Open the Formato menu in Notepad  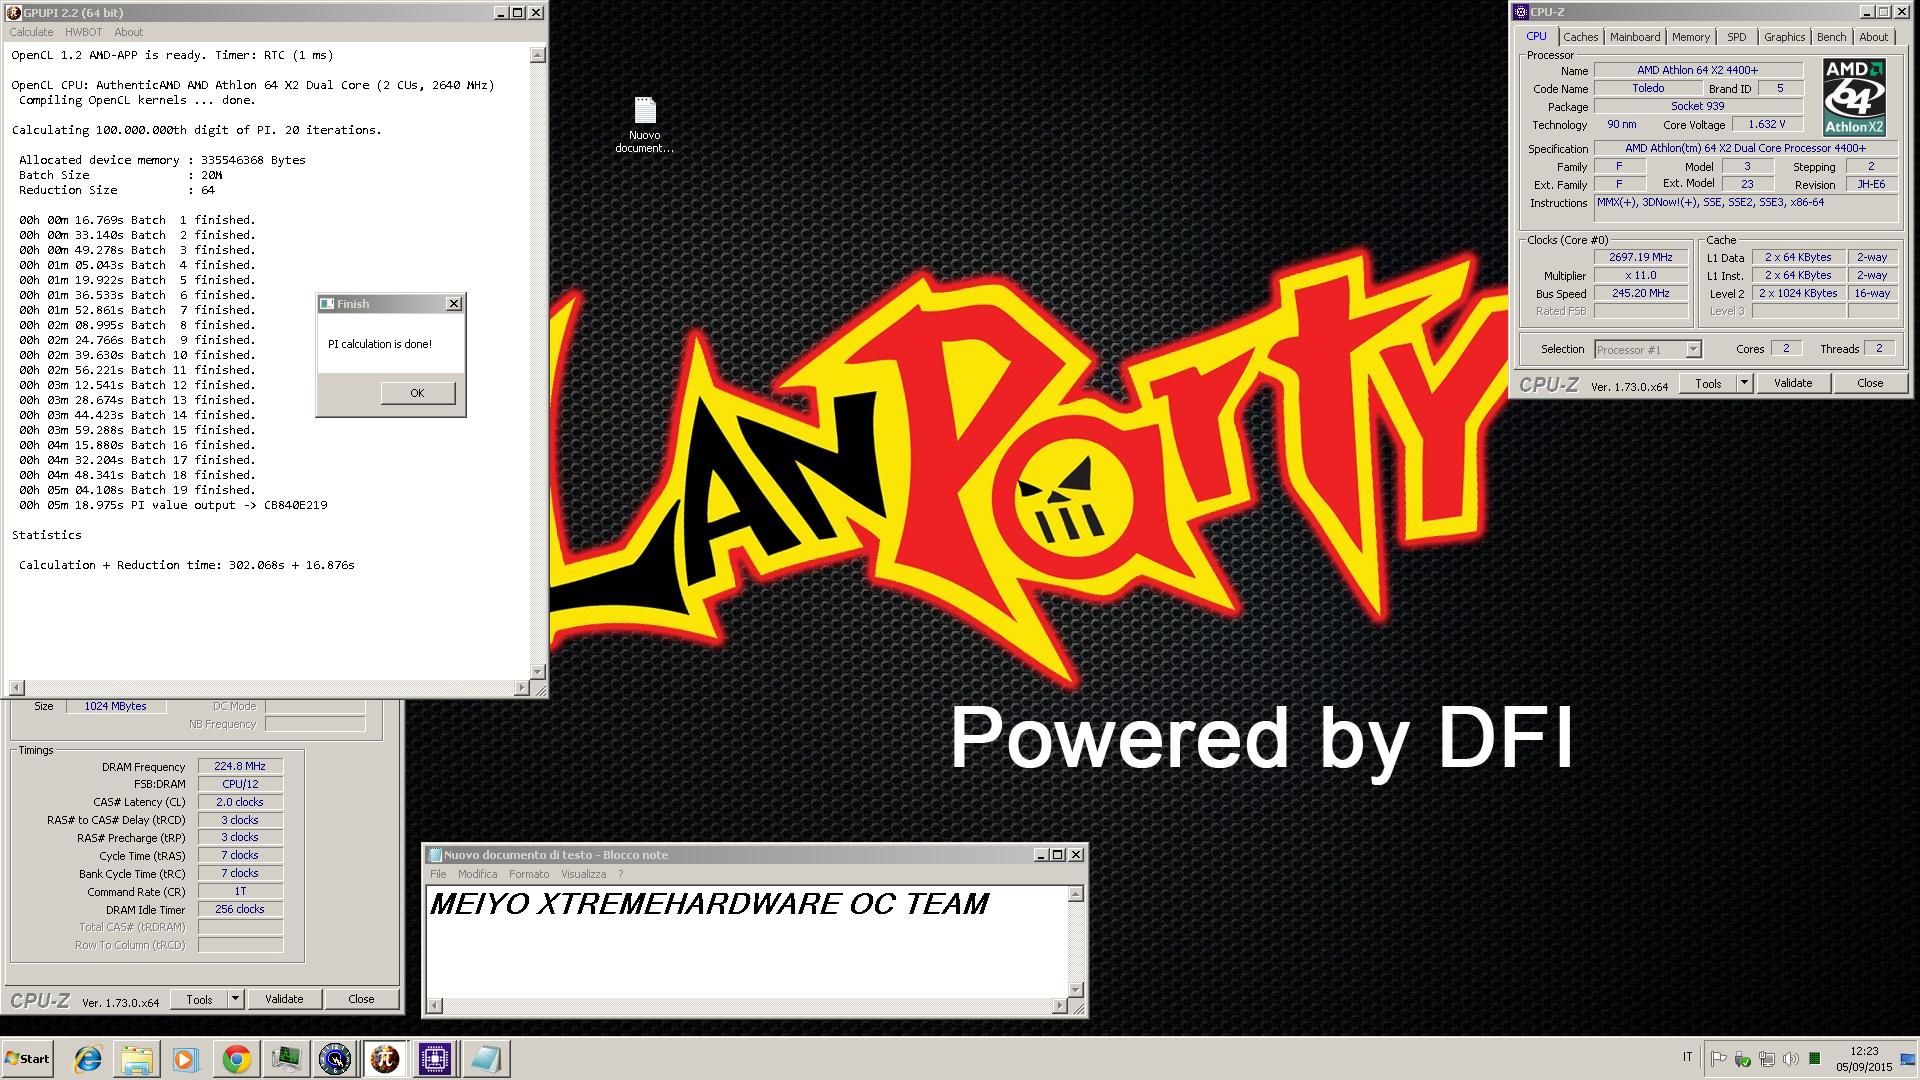pyautogui.click(x=529, y=874)
